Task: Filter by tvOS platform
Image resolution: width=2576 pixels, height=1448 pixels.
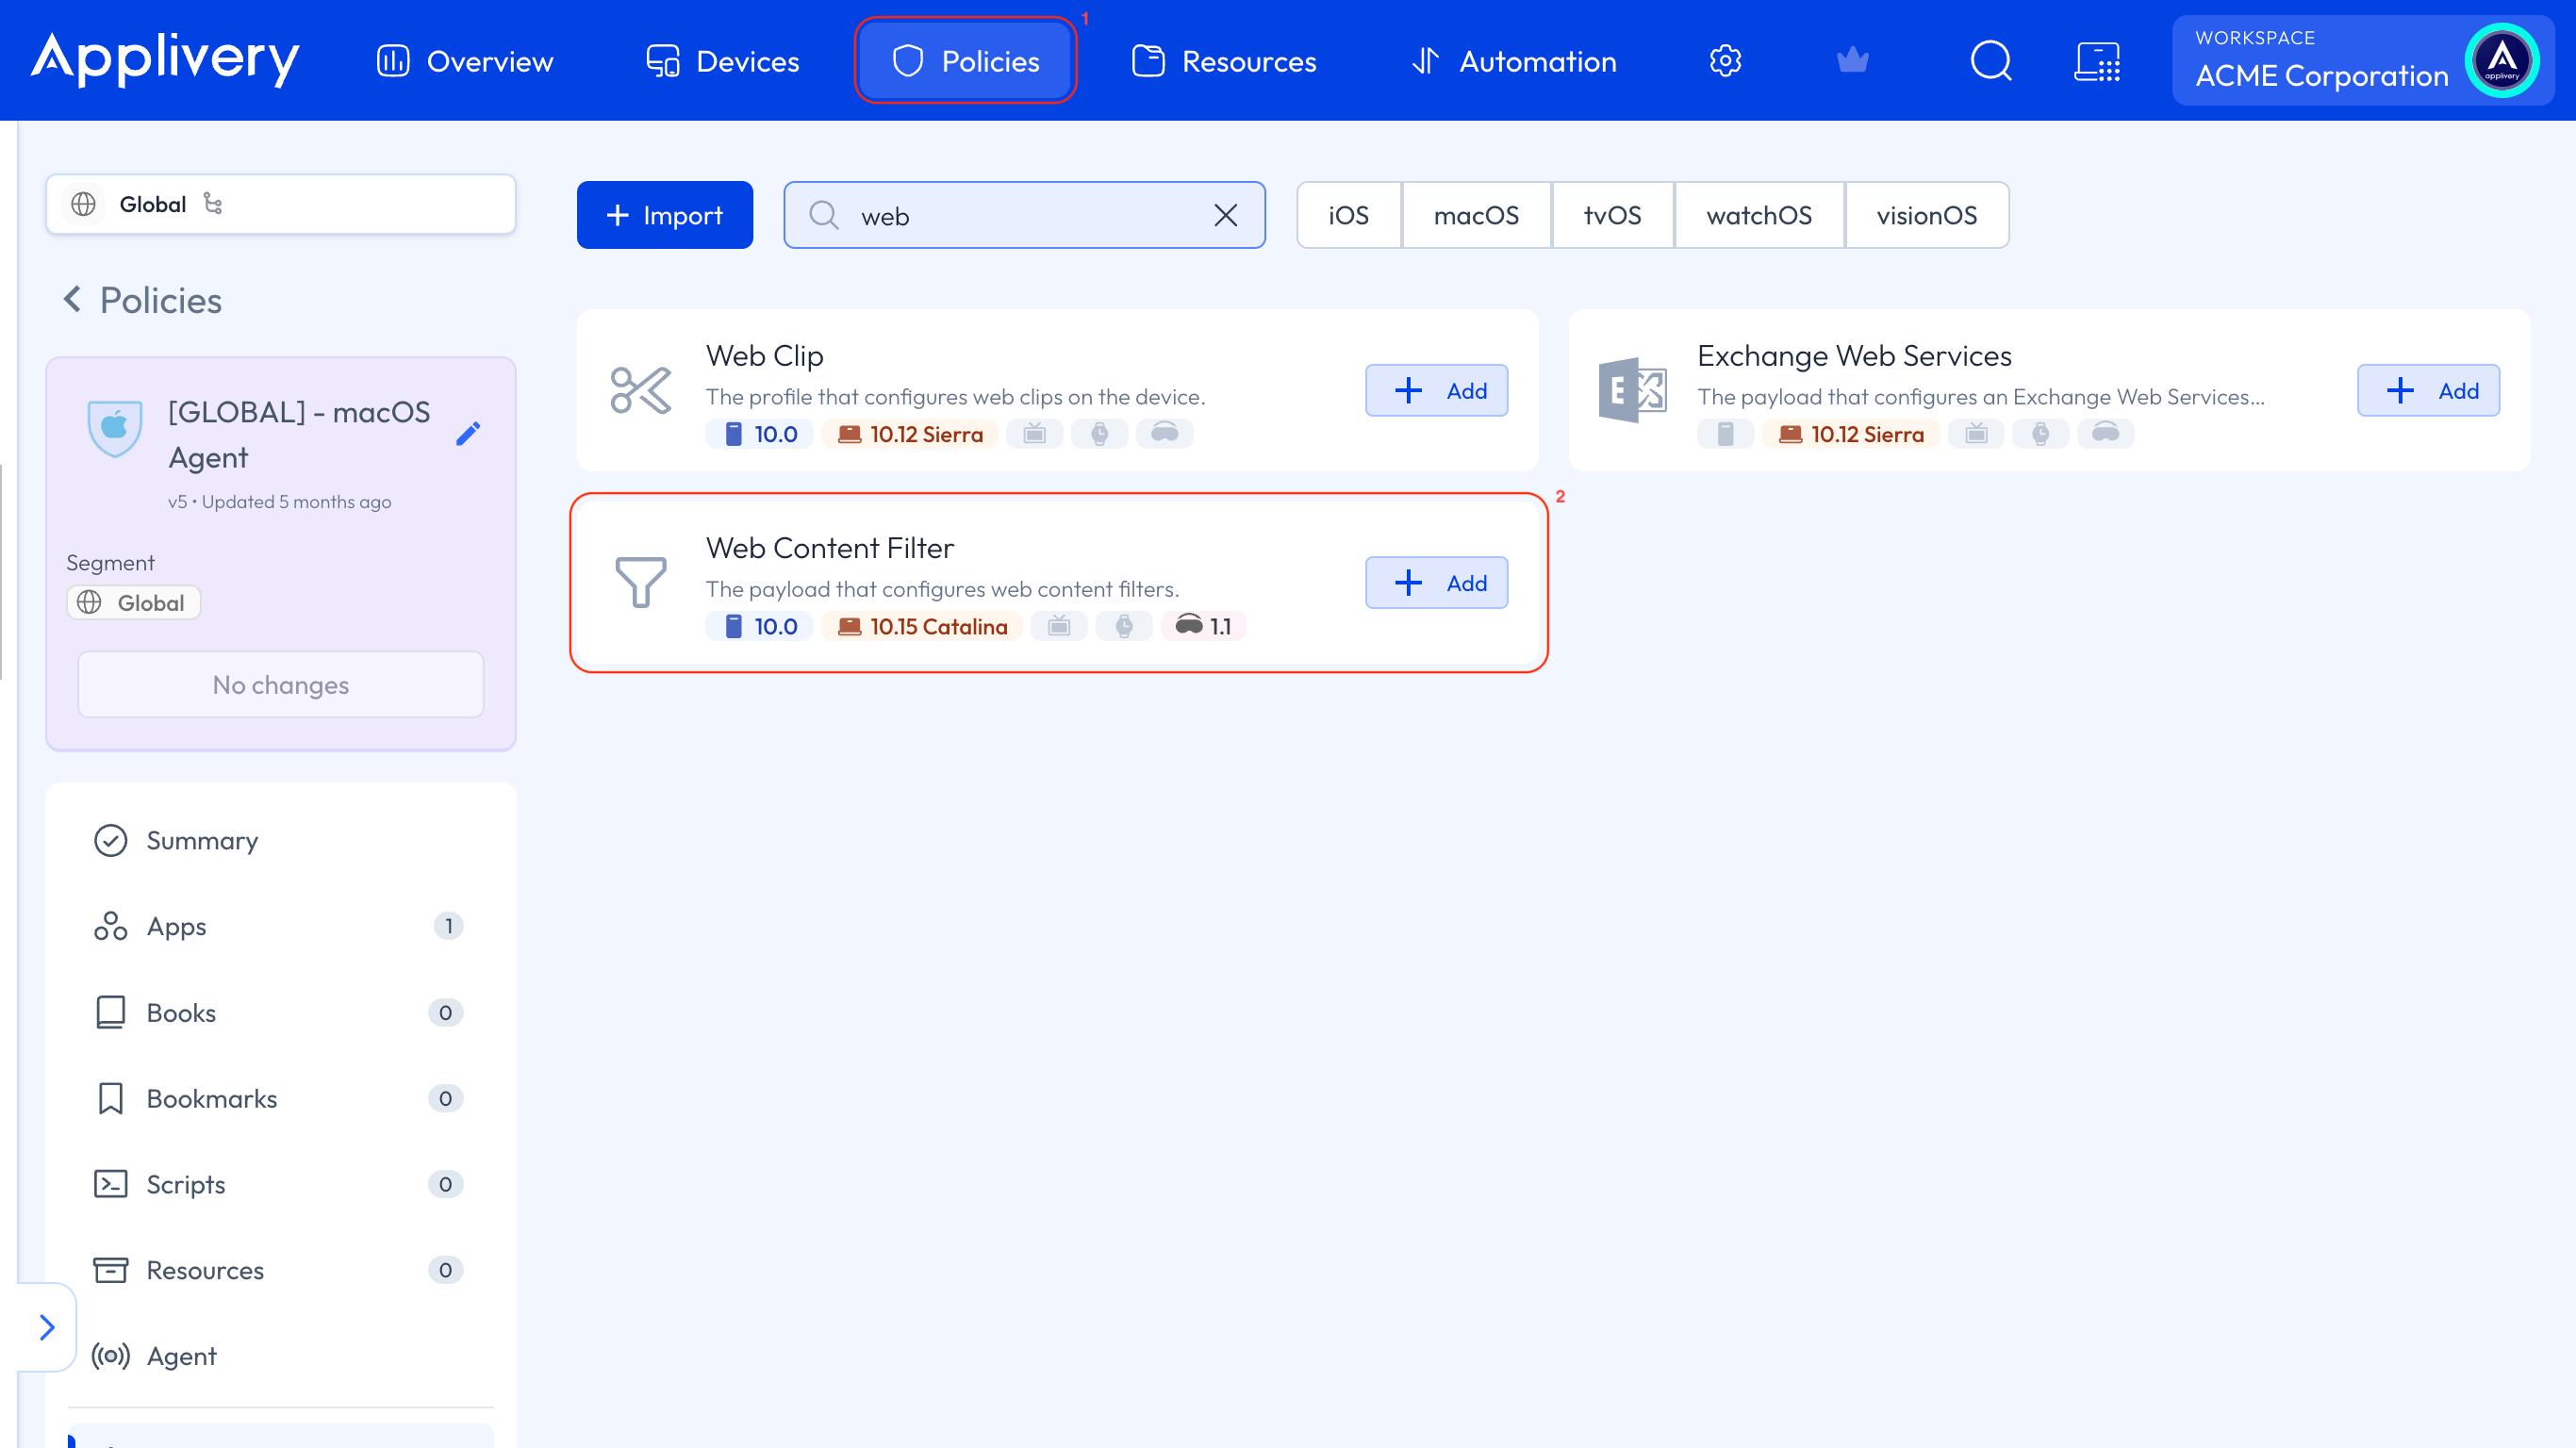Action: pyautogui.click(x=1613, y=215)
